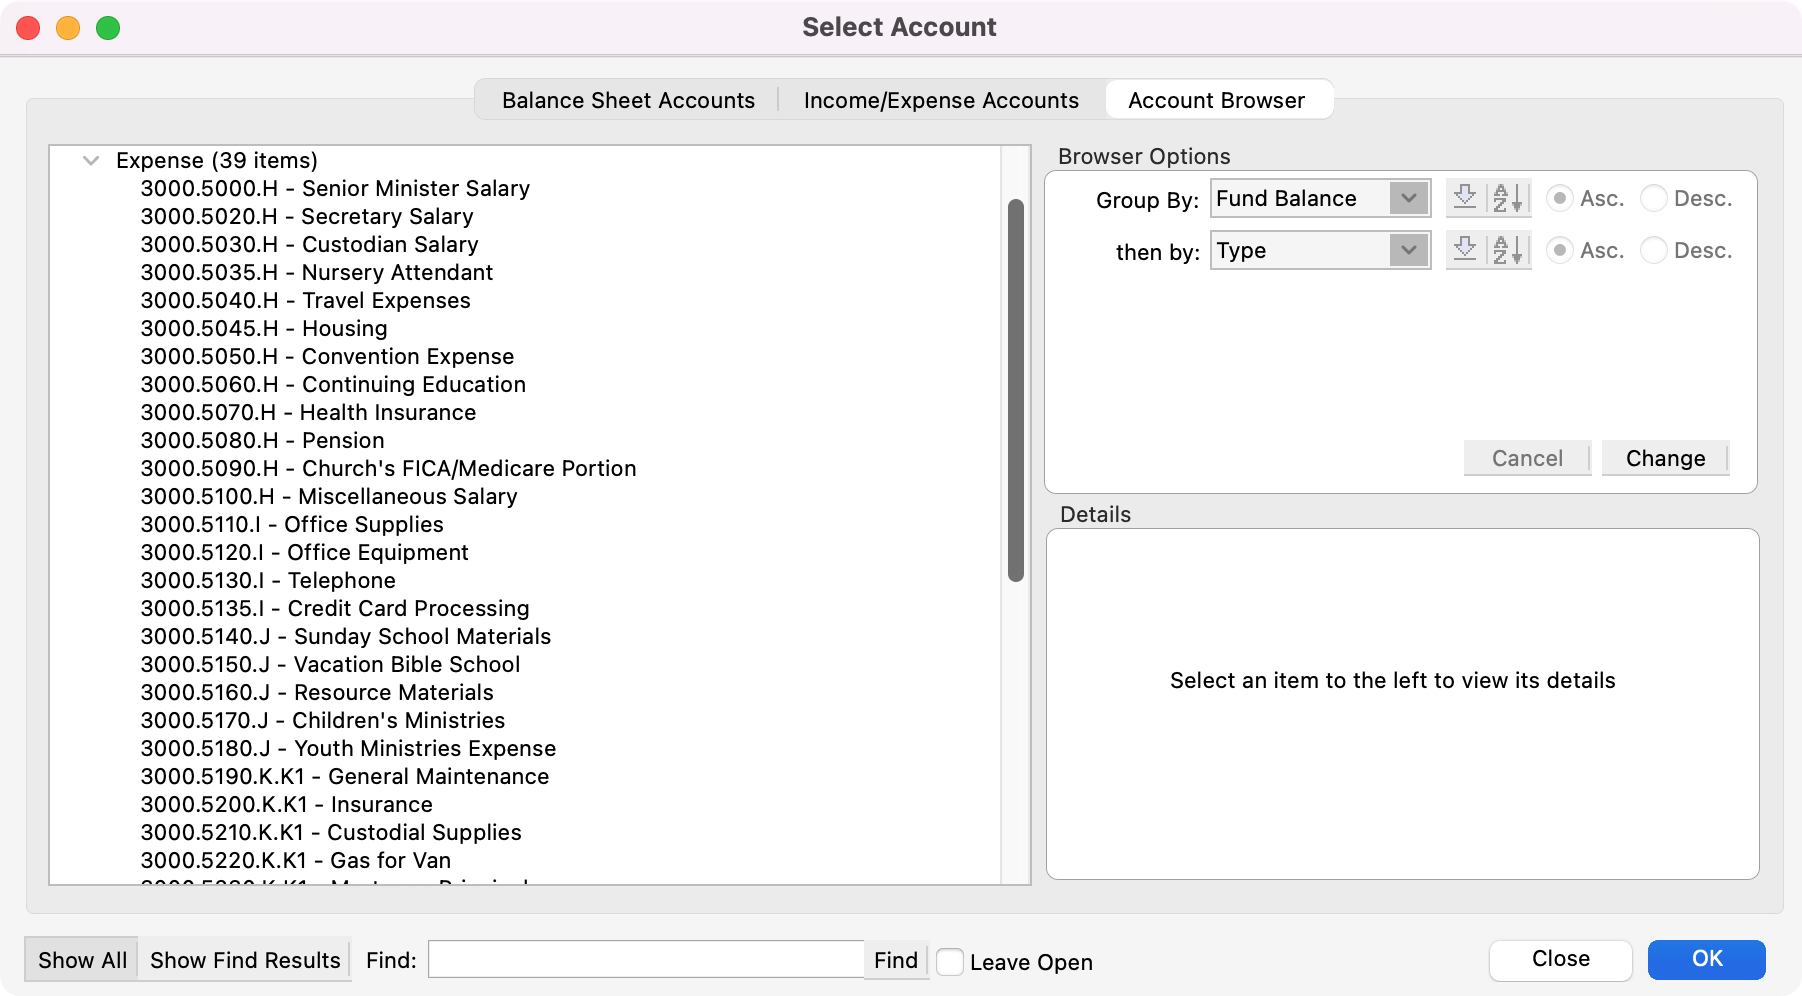Pick 3000.5220.K.K1 Gas for Van account
The image size is (1802, 996).
coord(295,860)
